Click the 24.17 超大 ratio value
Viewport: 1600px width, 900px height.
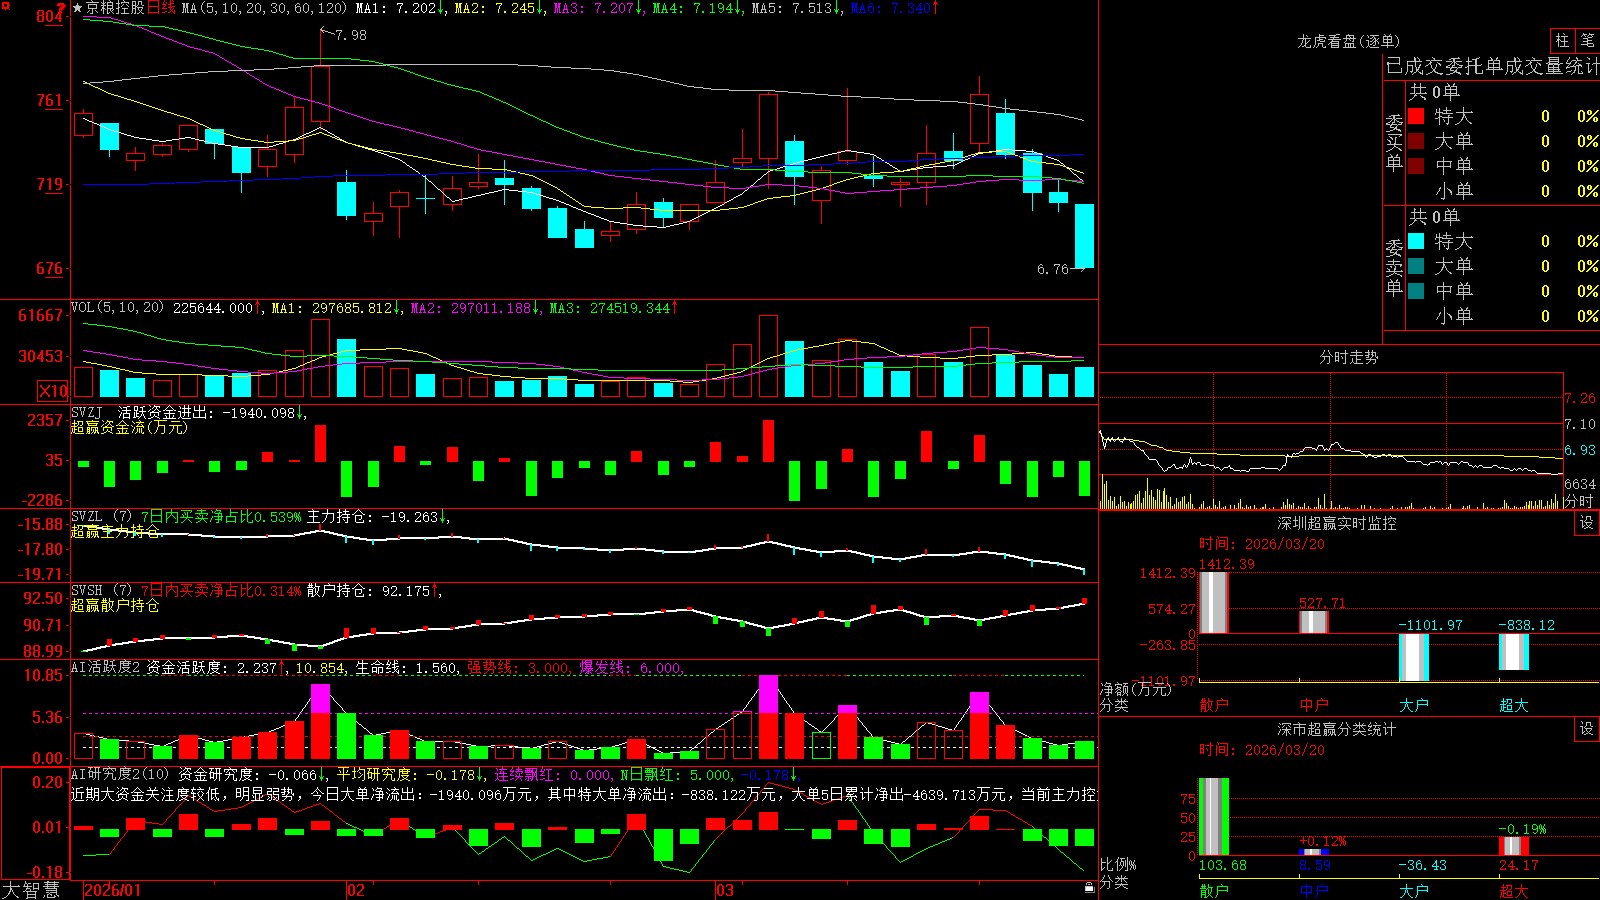coord(1519,865)
